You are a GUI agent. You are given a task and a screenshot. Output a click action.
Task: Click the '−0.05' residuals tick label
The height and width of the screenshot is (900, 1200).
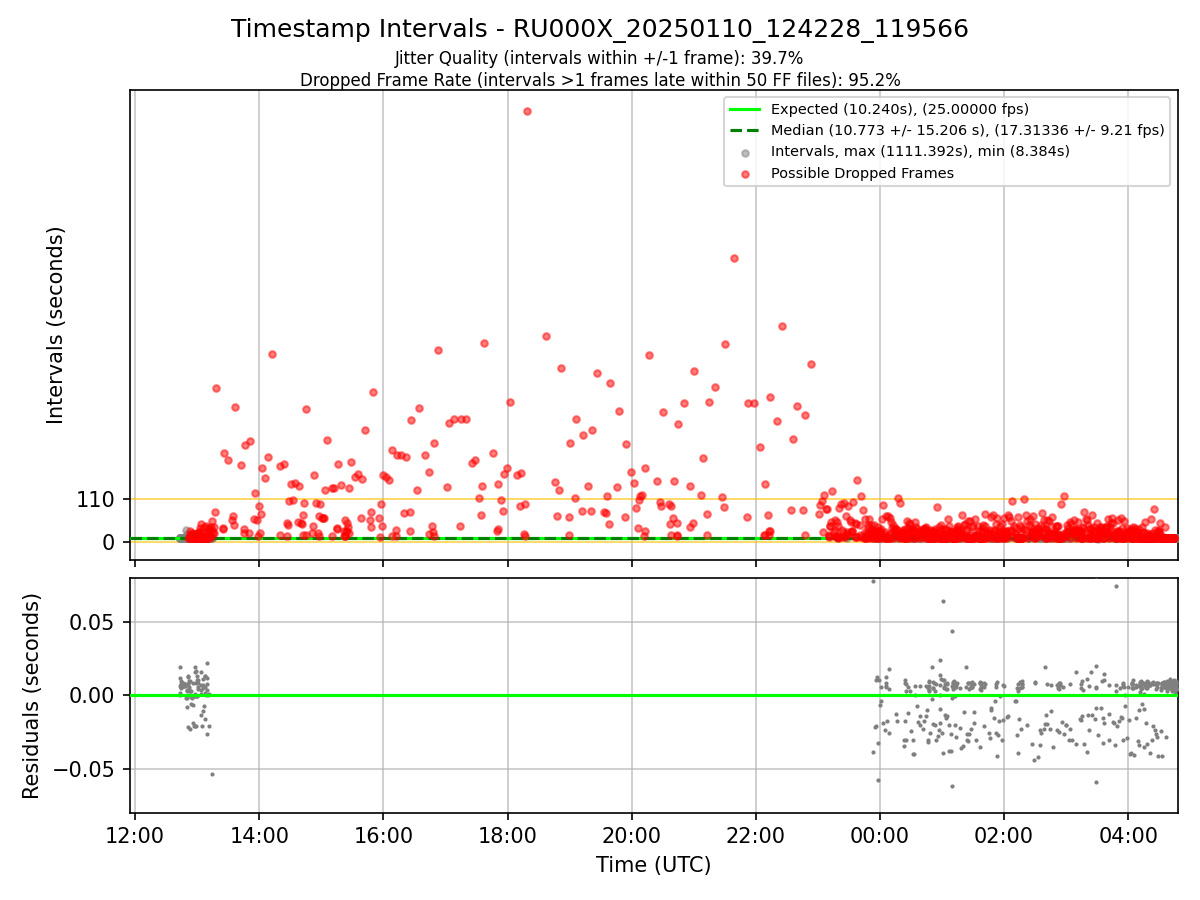(x=85, y=770)
